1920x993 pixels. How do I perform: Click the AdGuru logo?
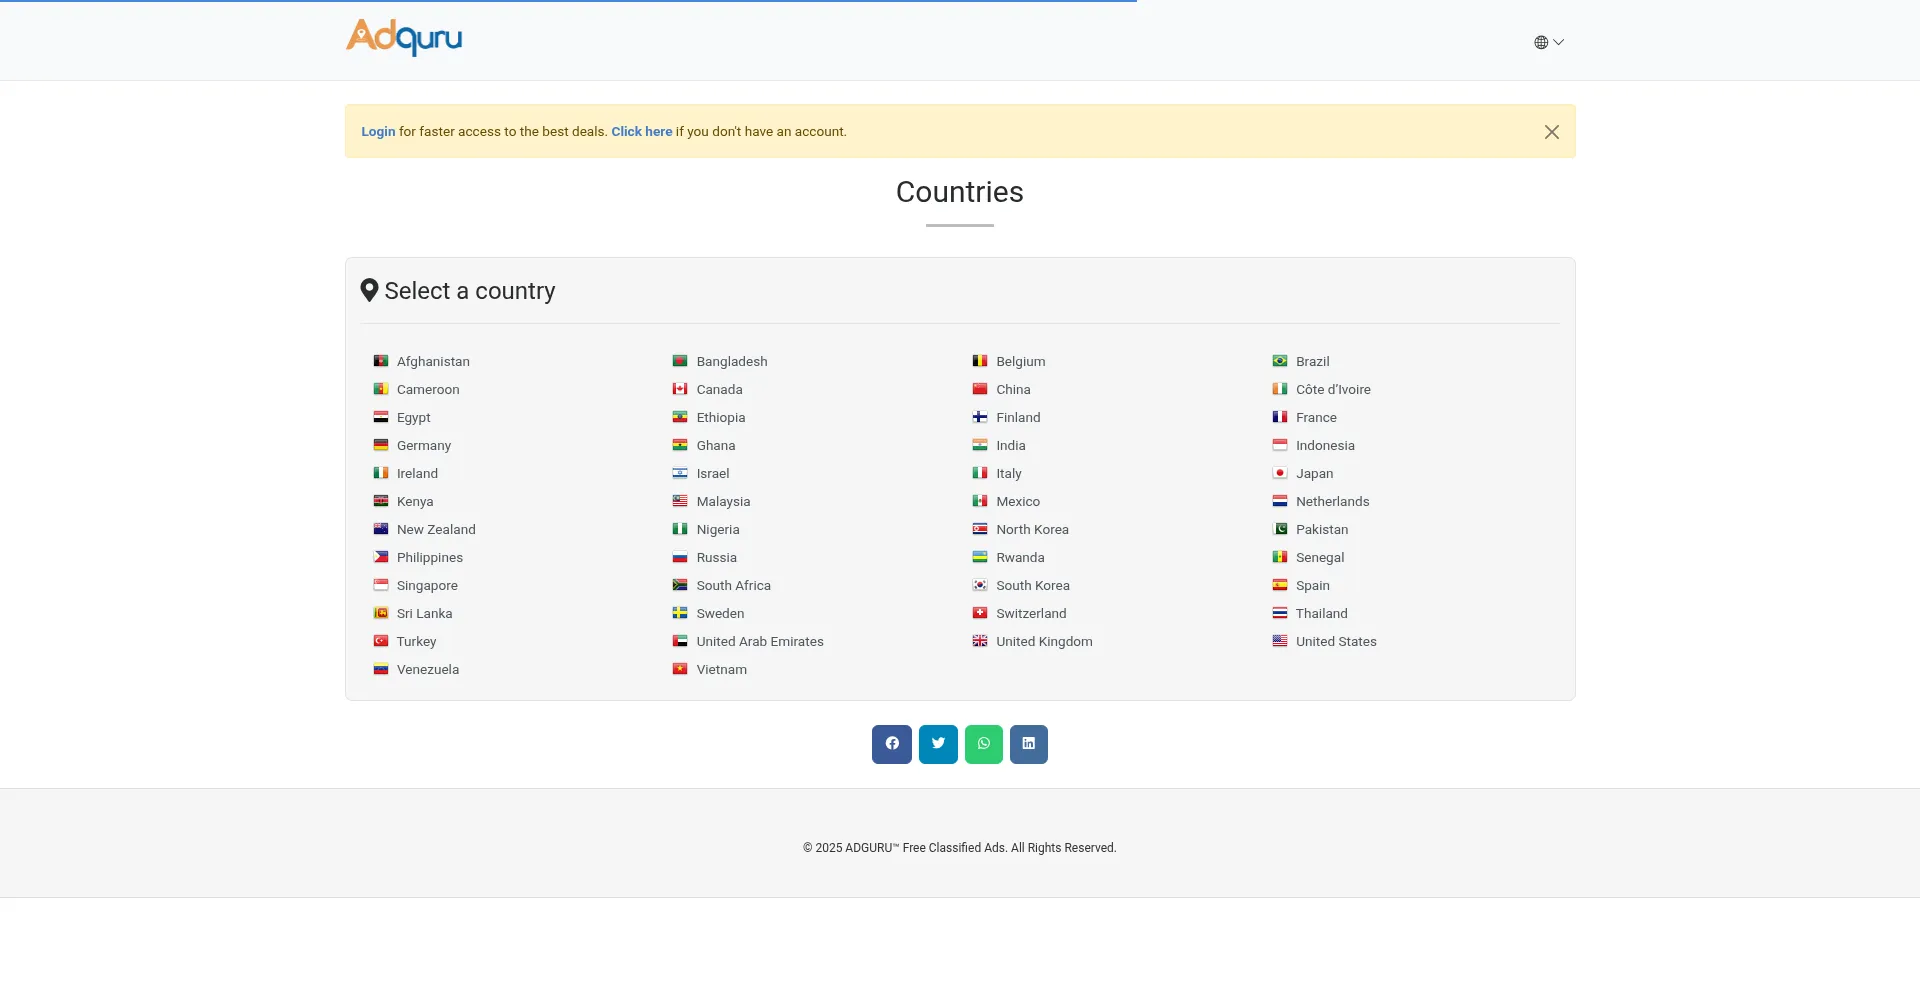pos(404,38)
